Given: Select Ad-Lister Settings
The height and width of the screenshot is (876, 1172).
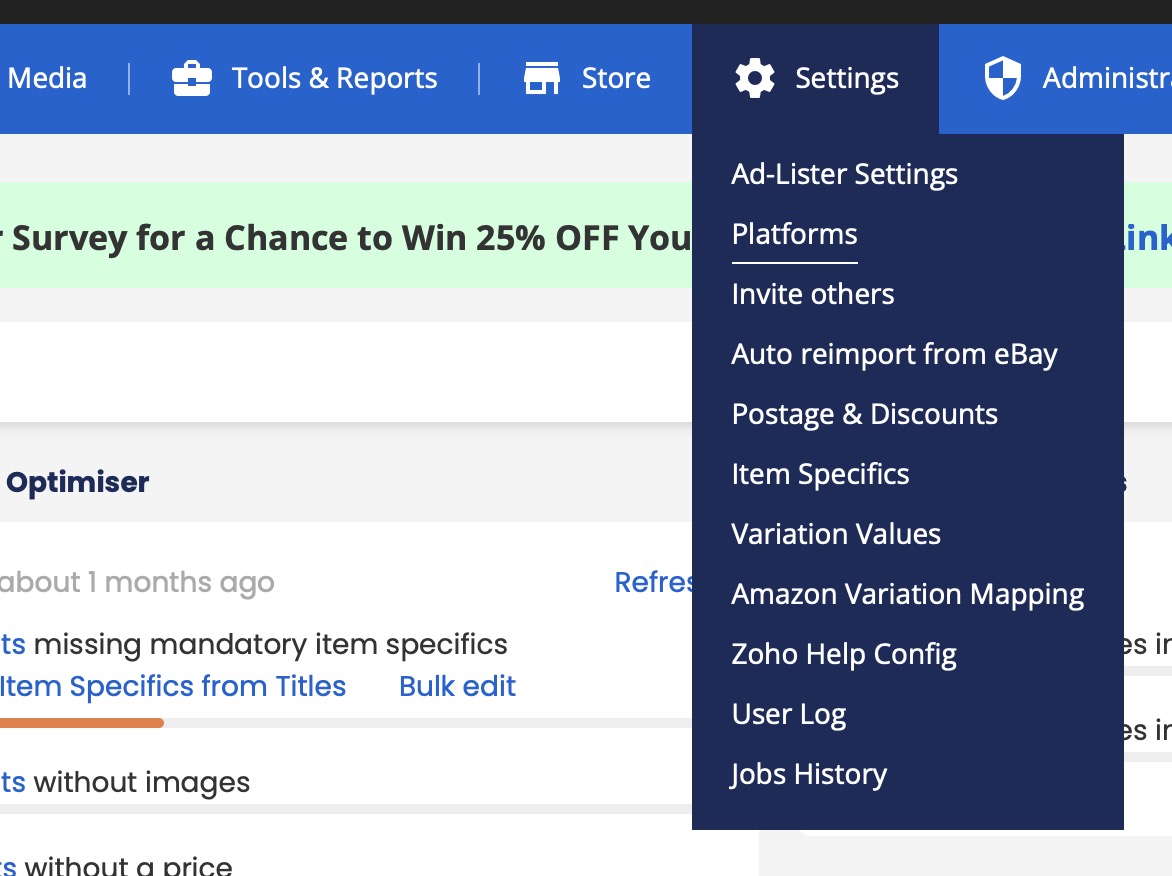Looking at the screenshot, I should (845, 174).
